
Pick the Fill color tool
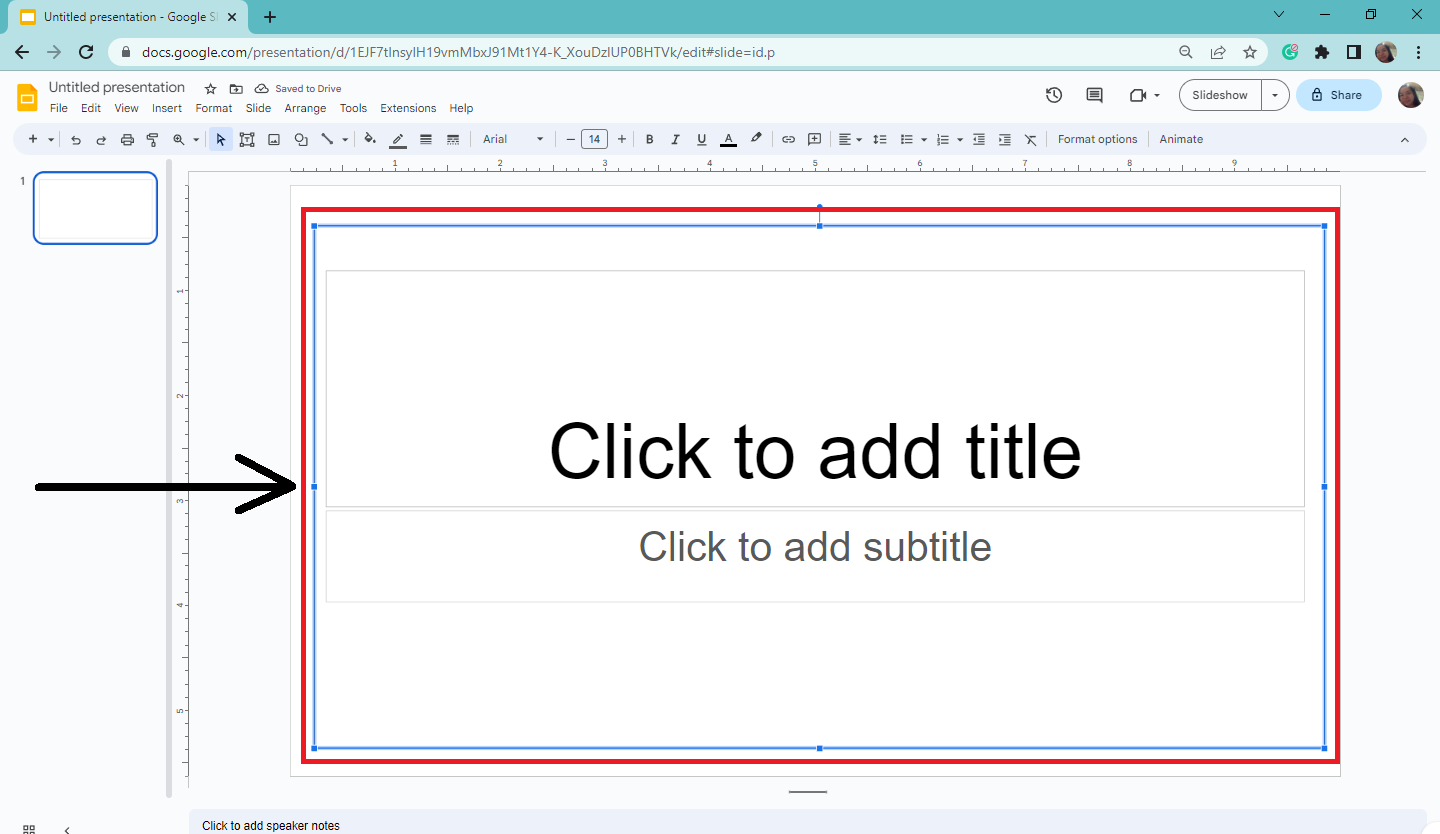(x=368, y=139)
